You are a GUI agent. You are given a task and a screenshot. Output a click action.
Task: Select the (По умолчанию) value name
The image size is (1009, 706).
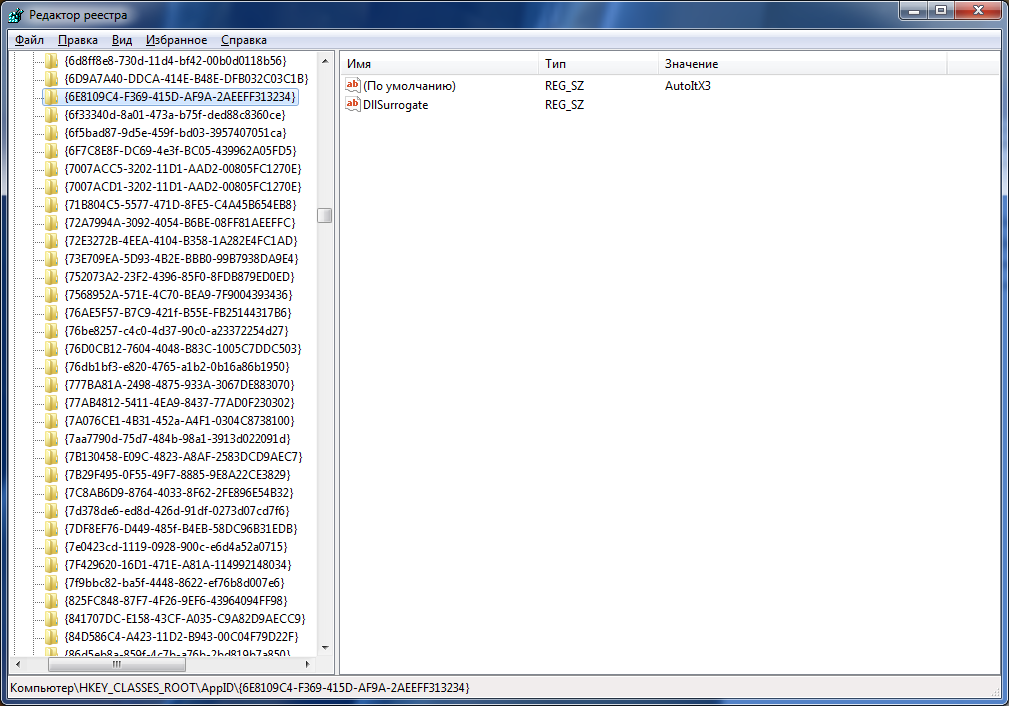[x=409, y=86]
